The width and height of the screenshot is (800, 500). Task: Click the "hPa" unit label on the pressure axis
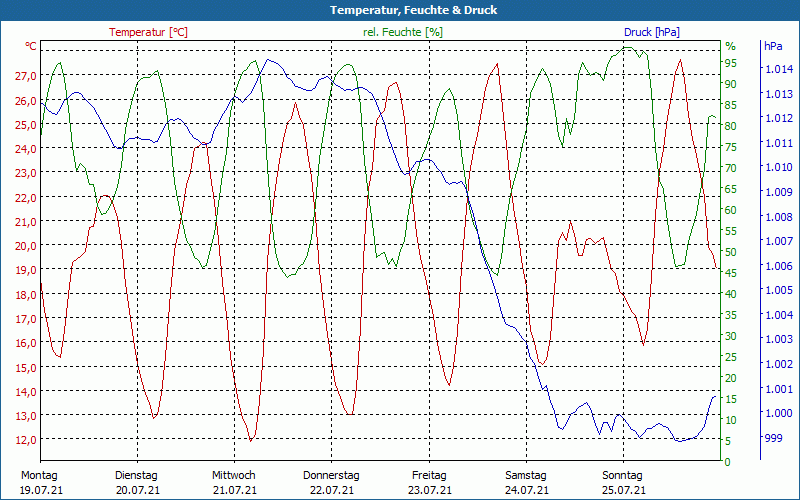(x=773, y=46)
